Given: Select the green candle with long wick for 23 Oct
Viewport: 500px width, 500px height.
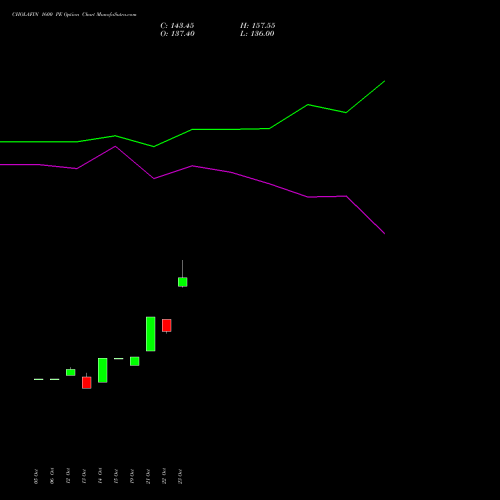Looking at the screenshot, I should click(183, 282).
